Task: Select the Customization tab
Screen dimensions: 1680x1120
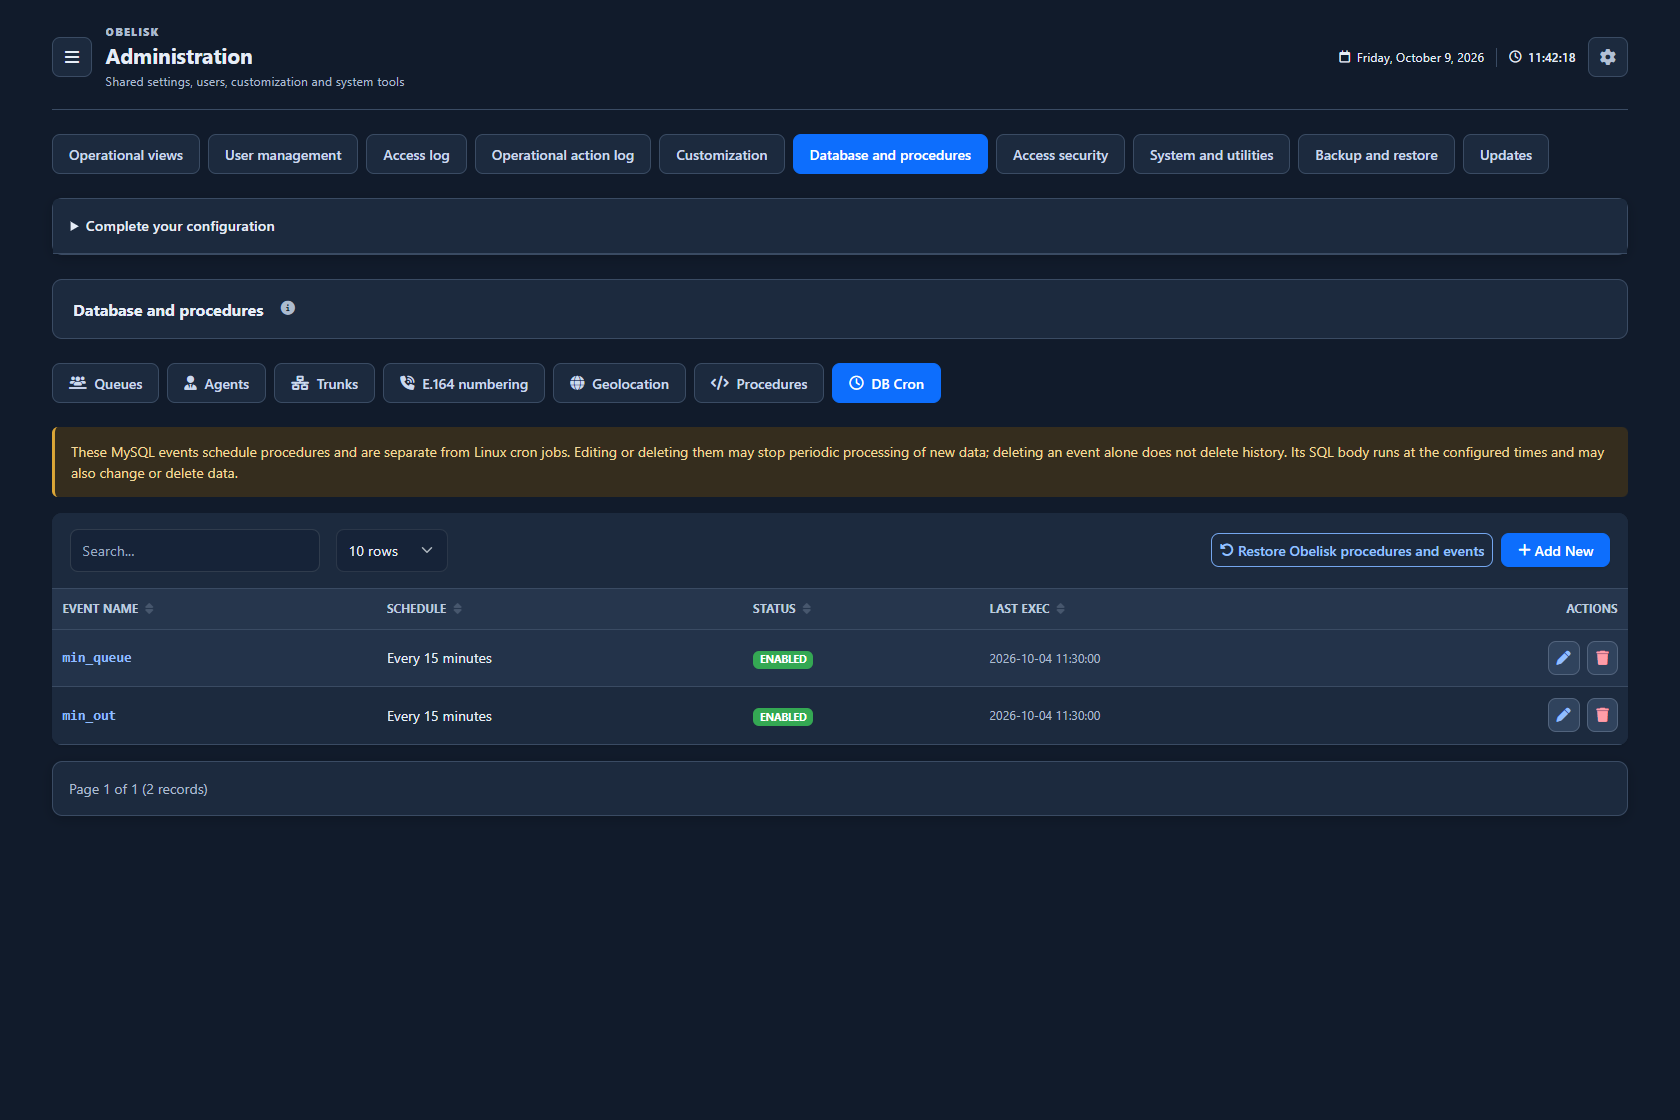Action: [722, 154]
